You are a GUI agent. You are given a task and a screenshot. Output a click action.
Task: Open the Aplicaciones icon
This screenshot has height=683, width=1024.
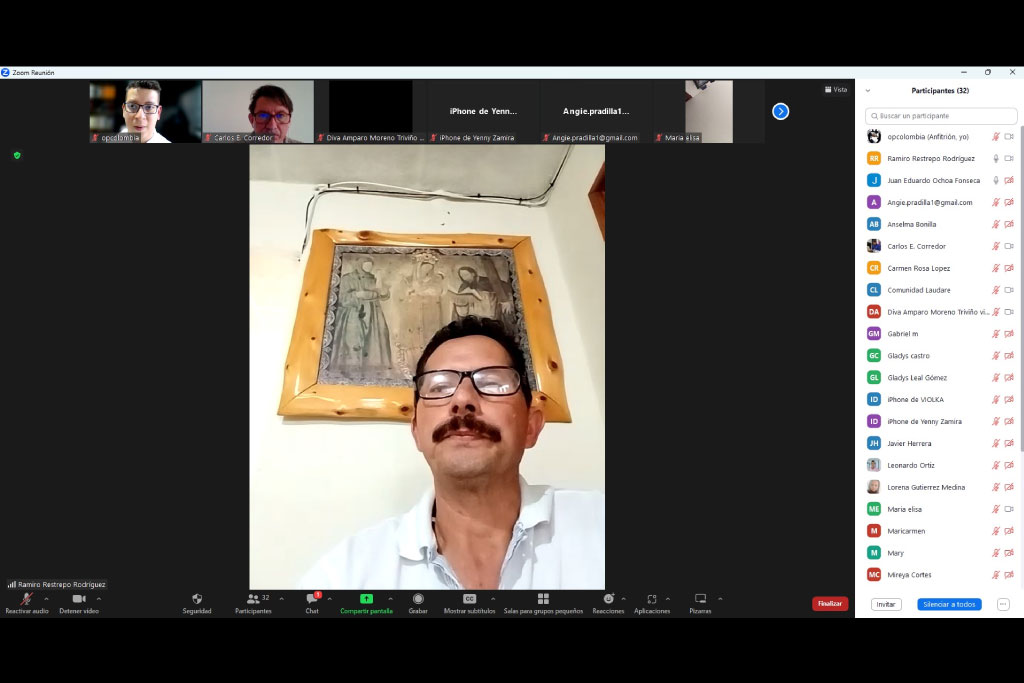(x=652, y=598)
